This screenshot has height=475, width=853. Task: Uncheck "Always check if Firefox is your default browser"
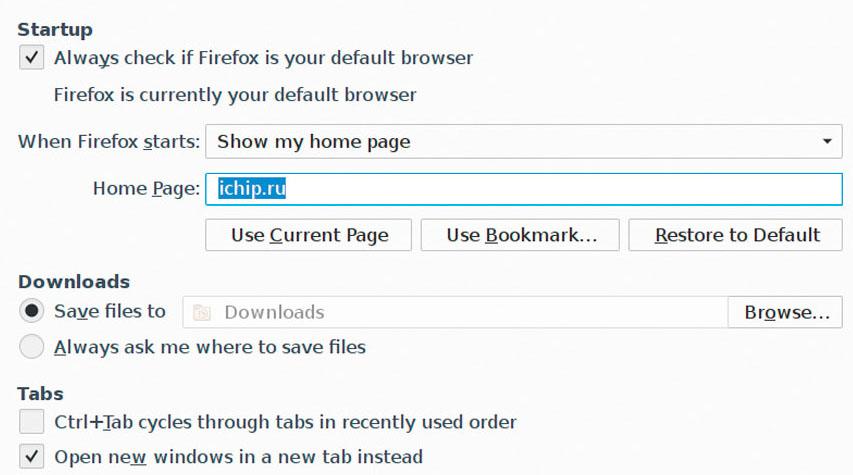click(32, 58)
